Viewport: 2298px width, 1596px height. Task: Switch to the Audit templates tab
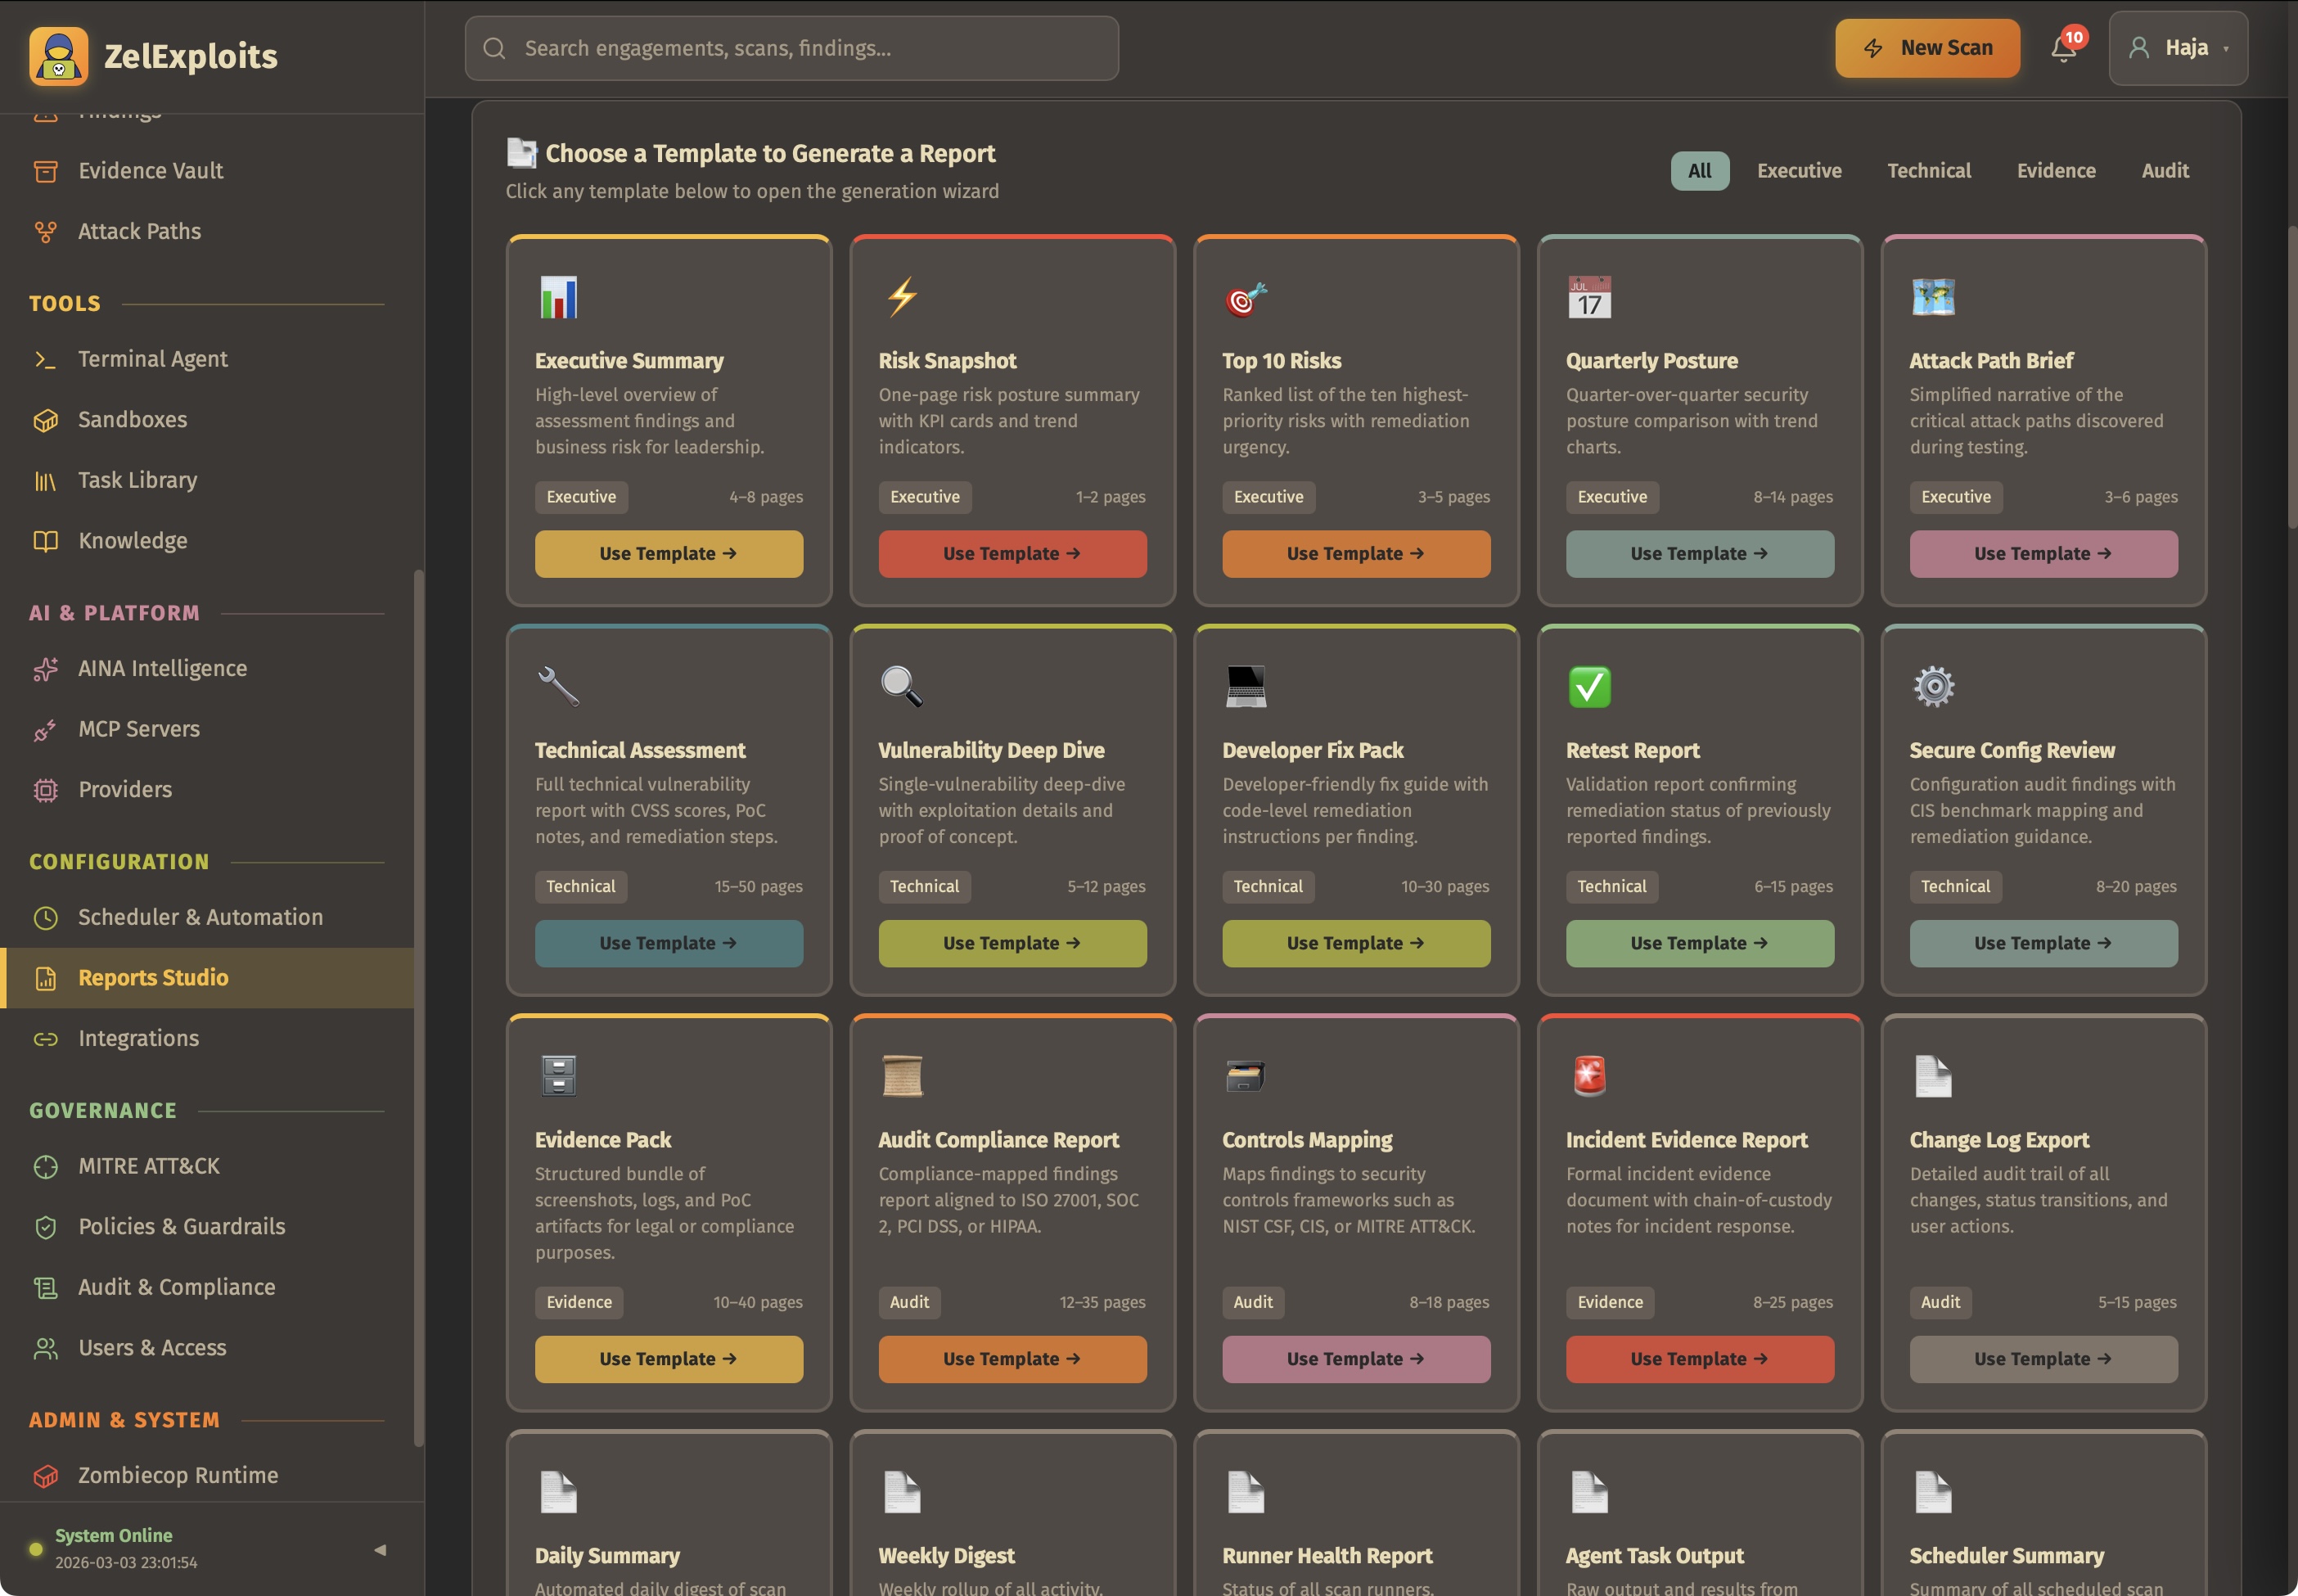click(2163, 170)
